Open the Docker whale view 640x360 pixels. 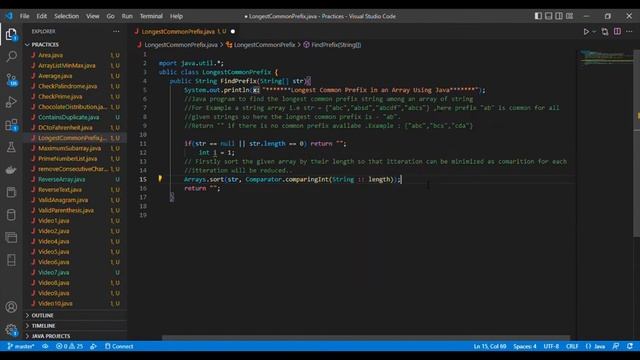[x=11, y=169]
